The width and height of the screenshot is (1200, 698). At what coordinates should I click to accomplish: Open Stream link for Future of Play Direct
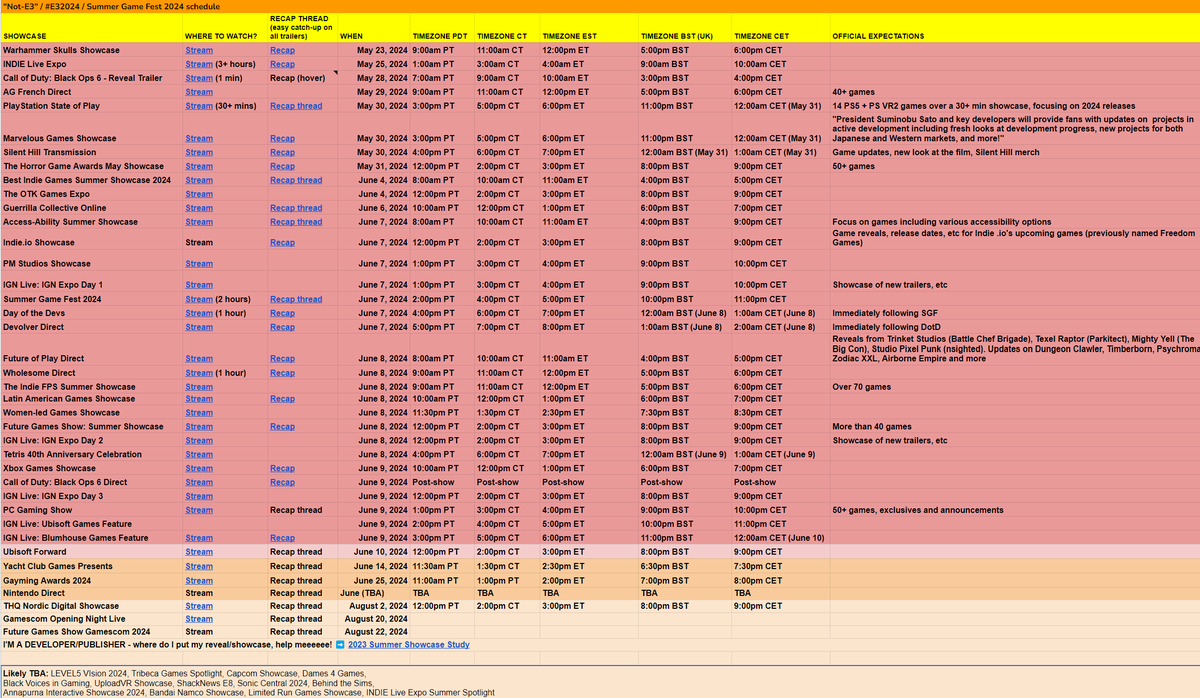coord(199,358)
